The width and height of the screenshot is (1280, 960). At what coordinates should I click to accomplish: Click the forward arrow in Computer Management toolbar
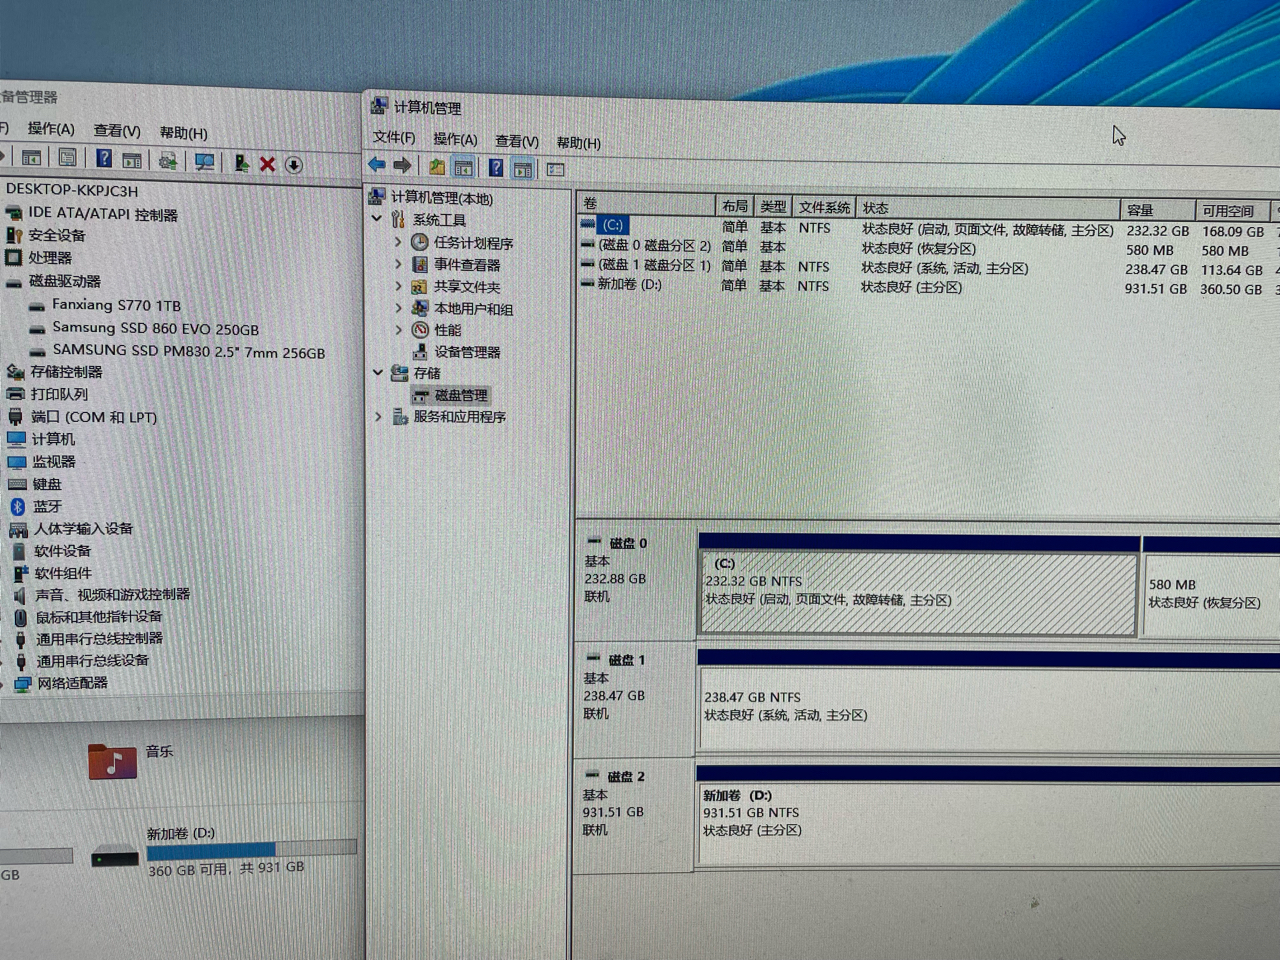pyautogui.click(x=402, y=166)
